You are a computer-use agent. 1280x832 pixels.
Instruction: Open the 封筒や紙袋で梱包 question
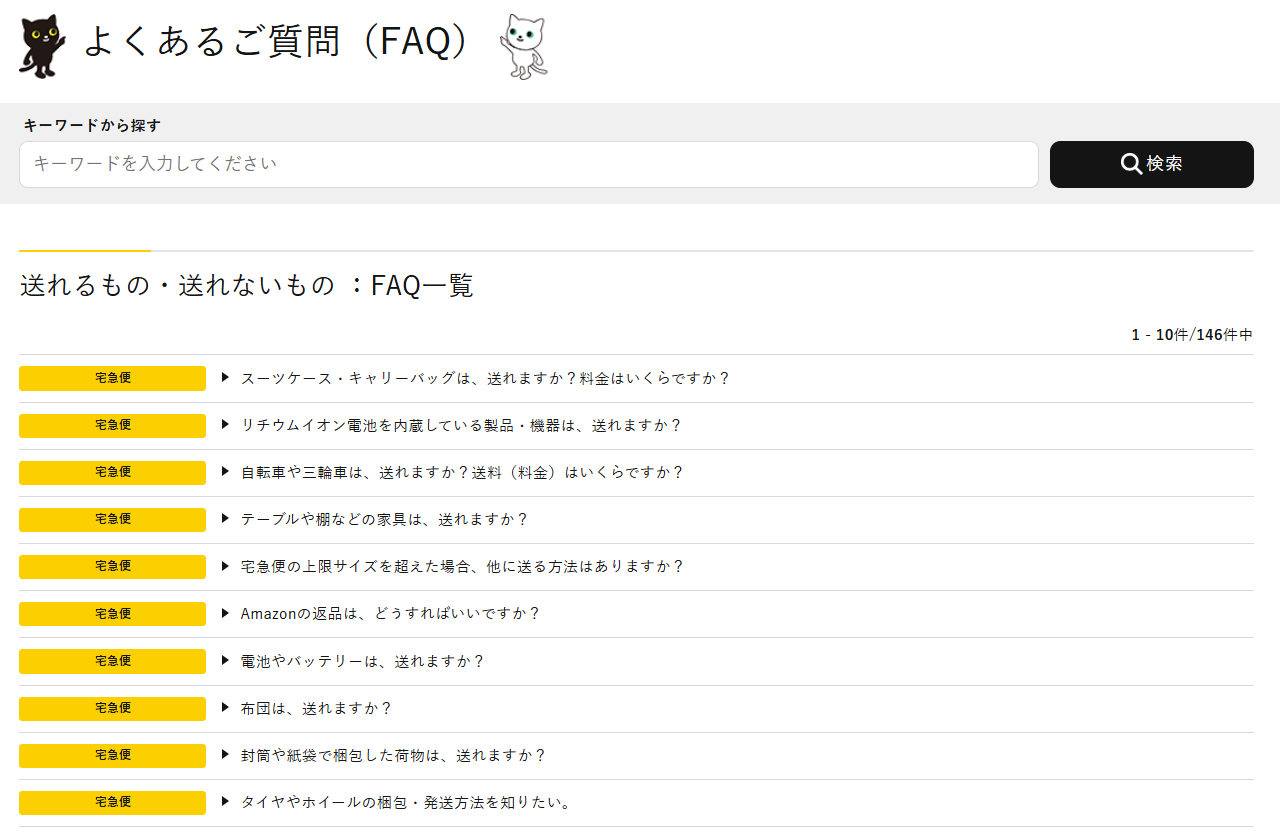click(x=393, y=755)
